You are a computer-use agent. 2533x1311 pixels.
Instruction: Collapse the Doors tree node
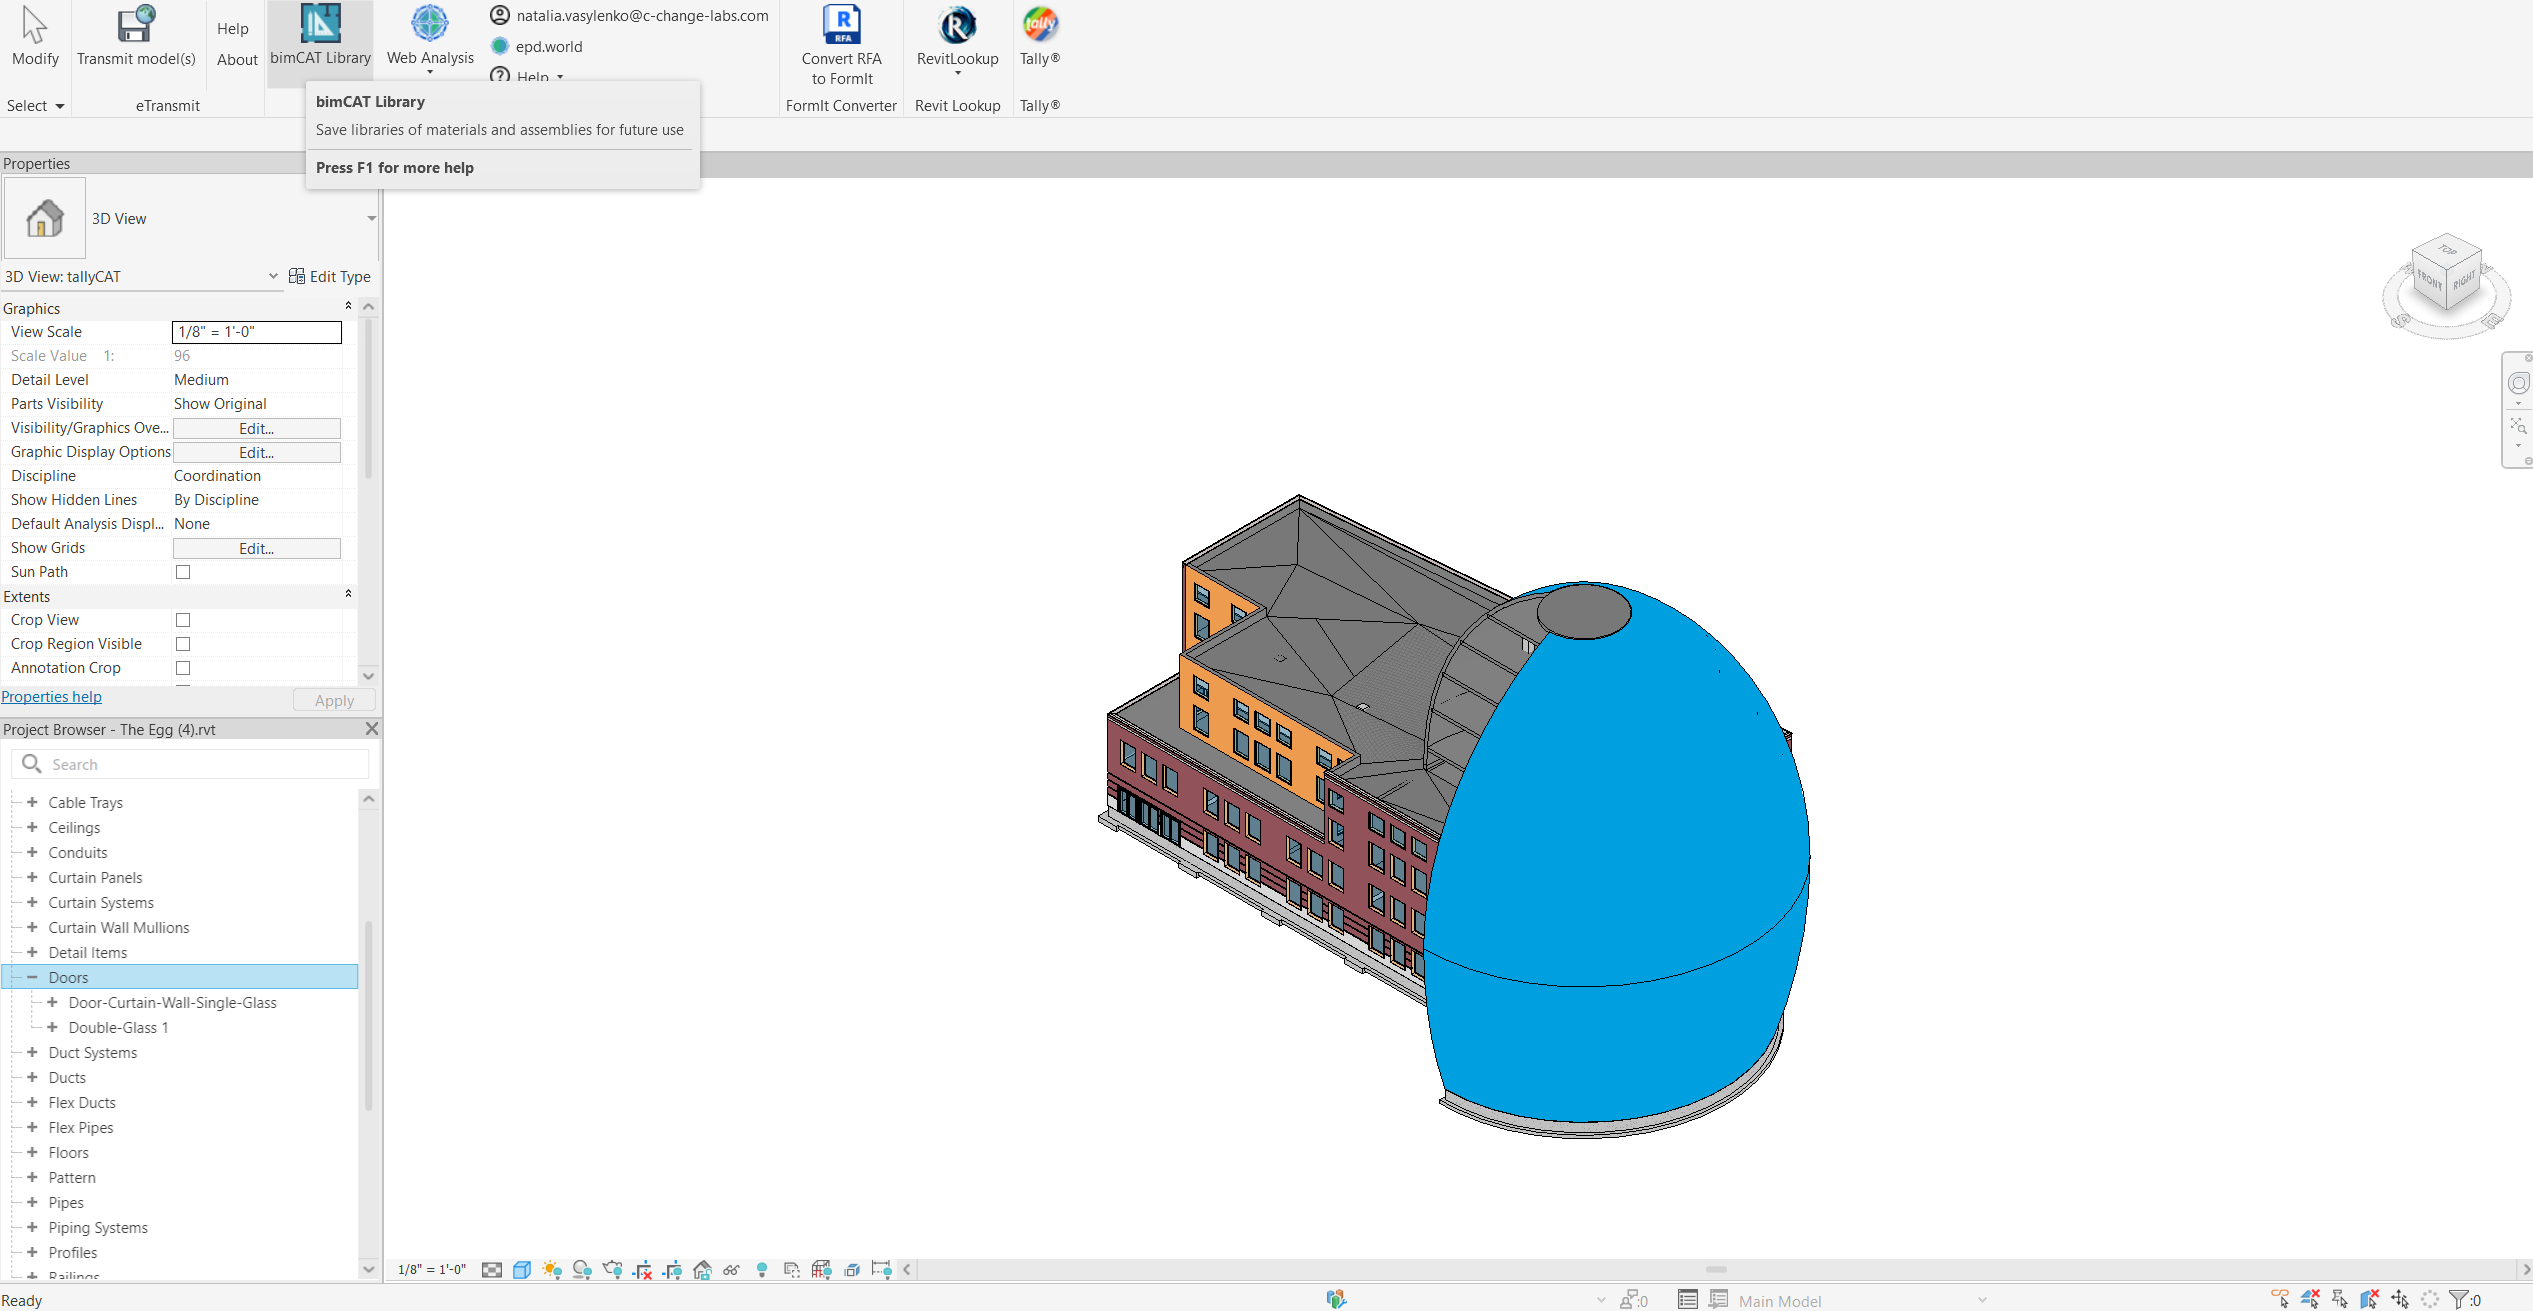(x=32, y=977)
